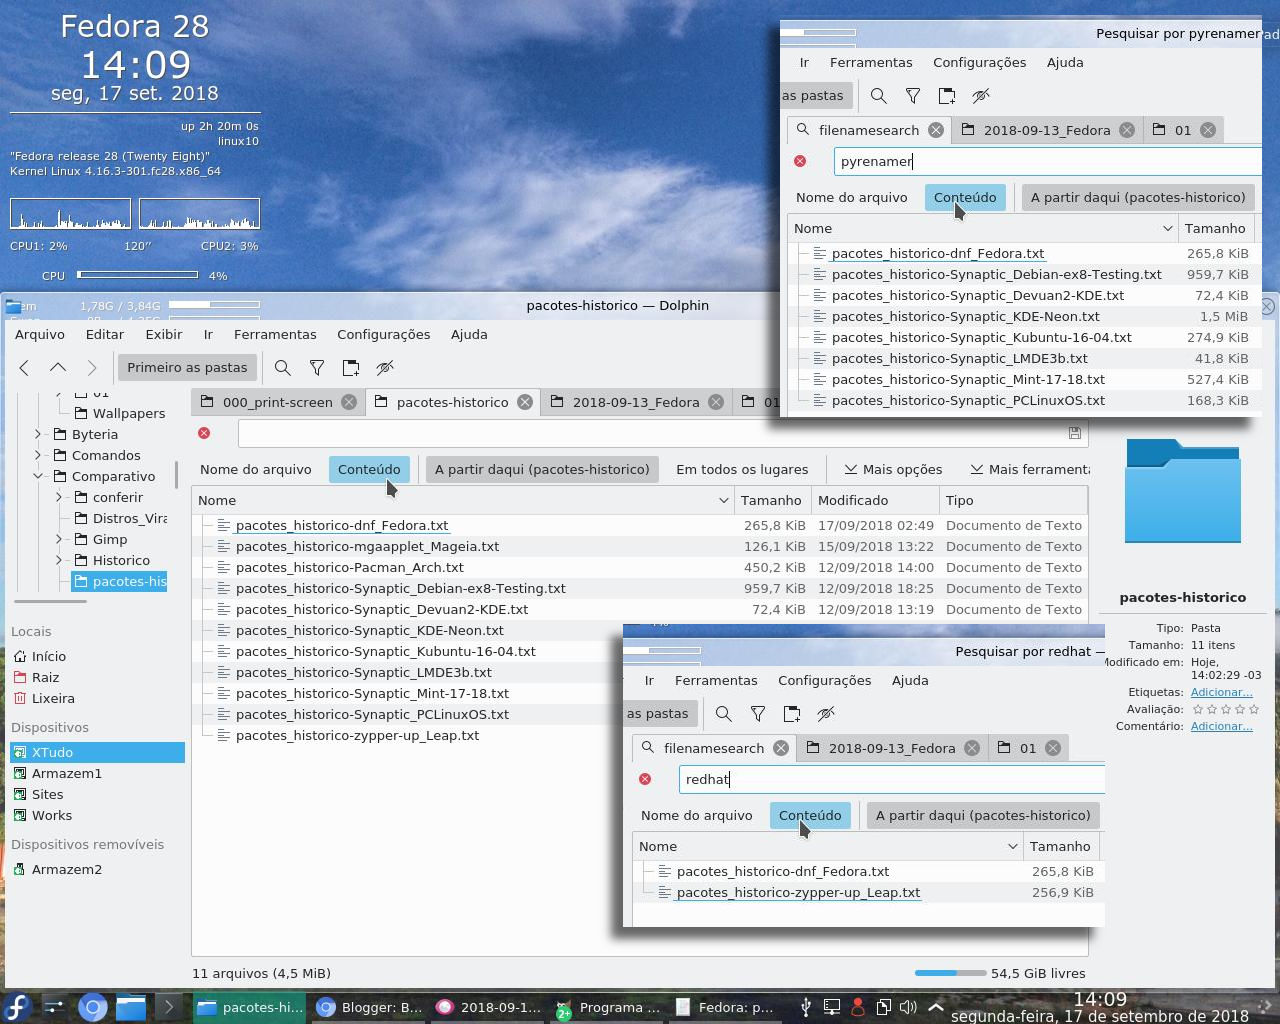Click red X beside the redhat search field
This screenshot has width=1280, height=1024.
point(645,779)
